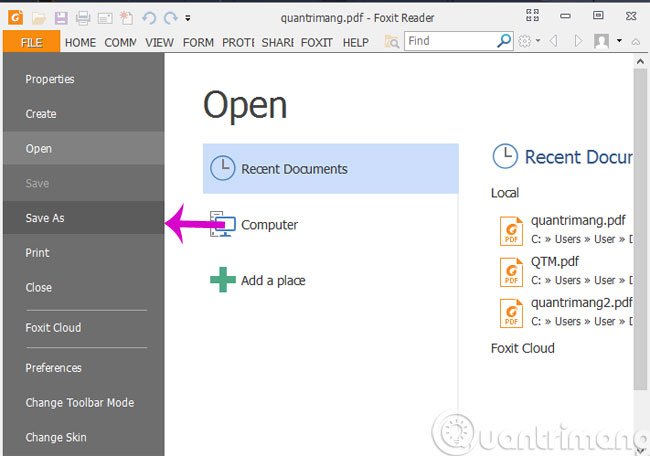Click the vertical scrollbar thumb
650x456 pixels.
[640, 229]
